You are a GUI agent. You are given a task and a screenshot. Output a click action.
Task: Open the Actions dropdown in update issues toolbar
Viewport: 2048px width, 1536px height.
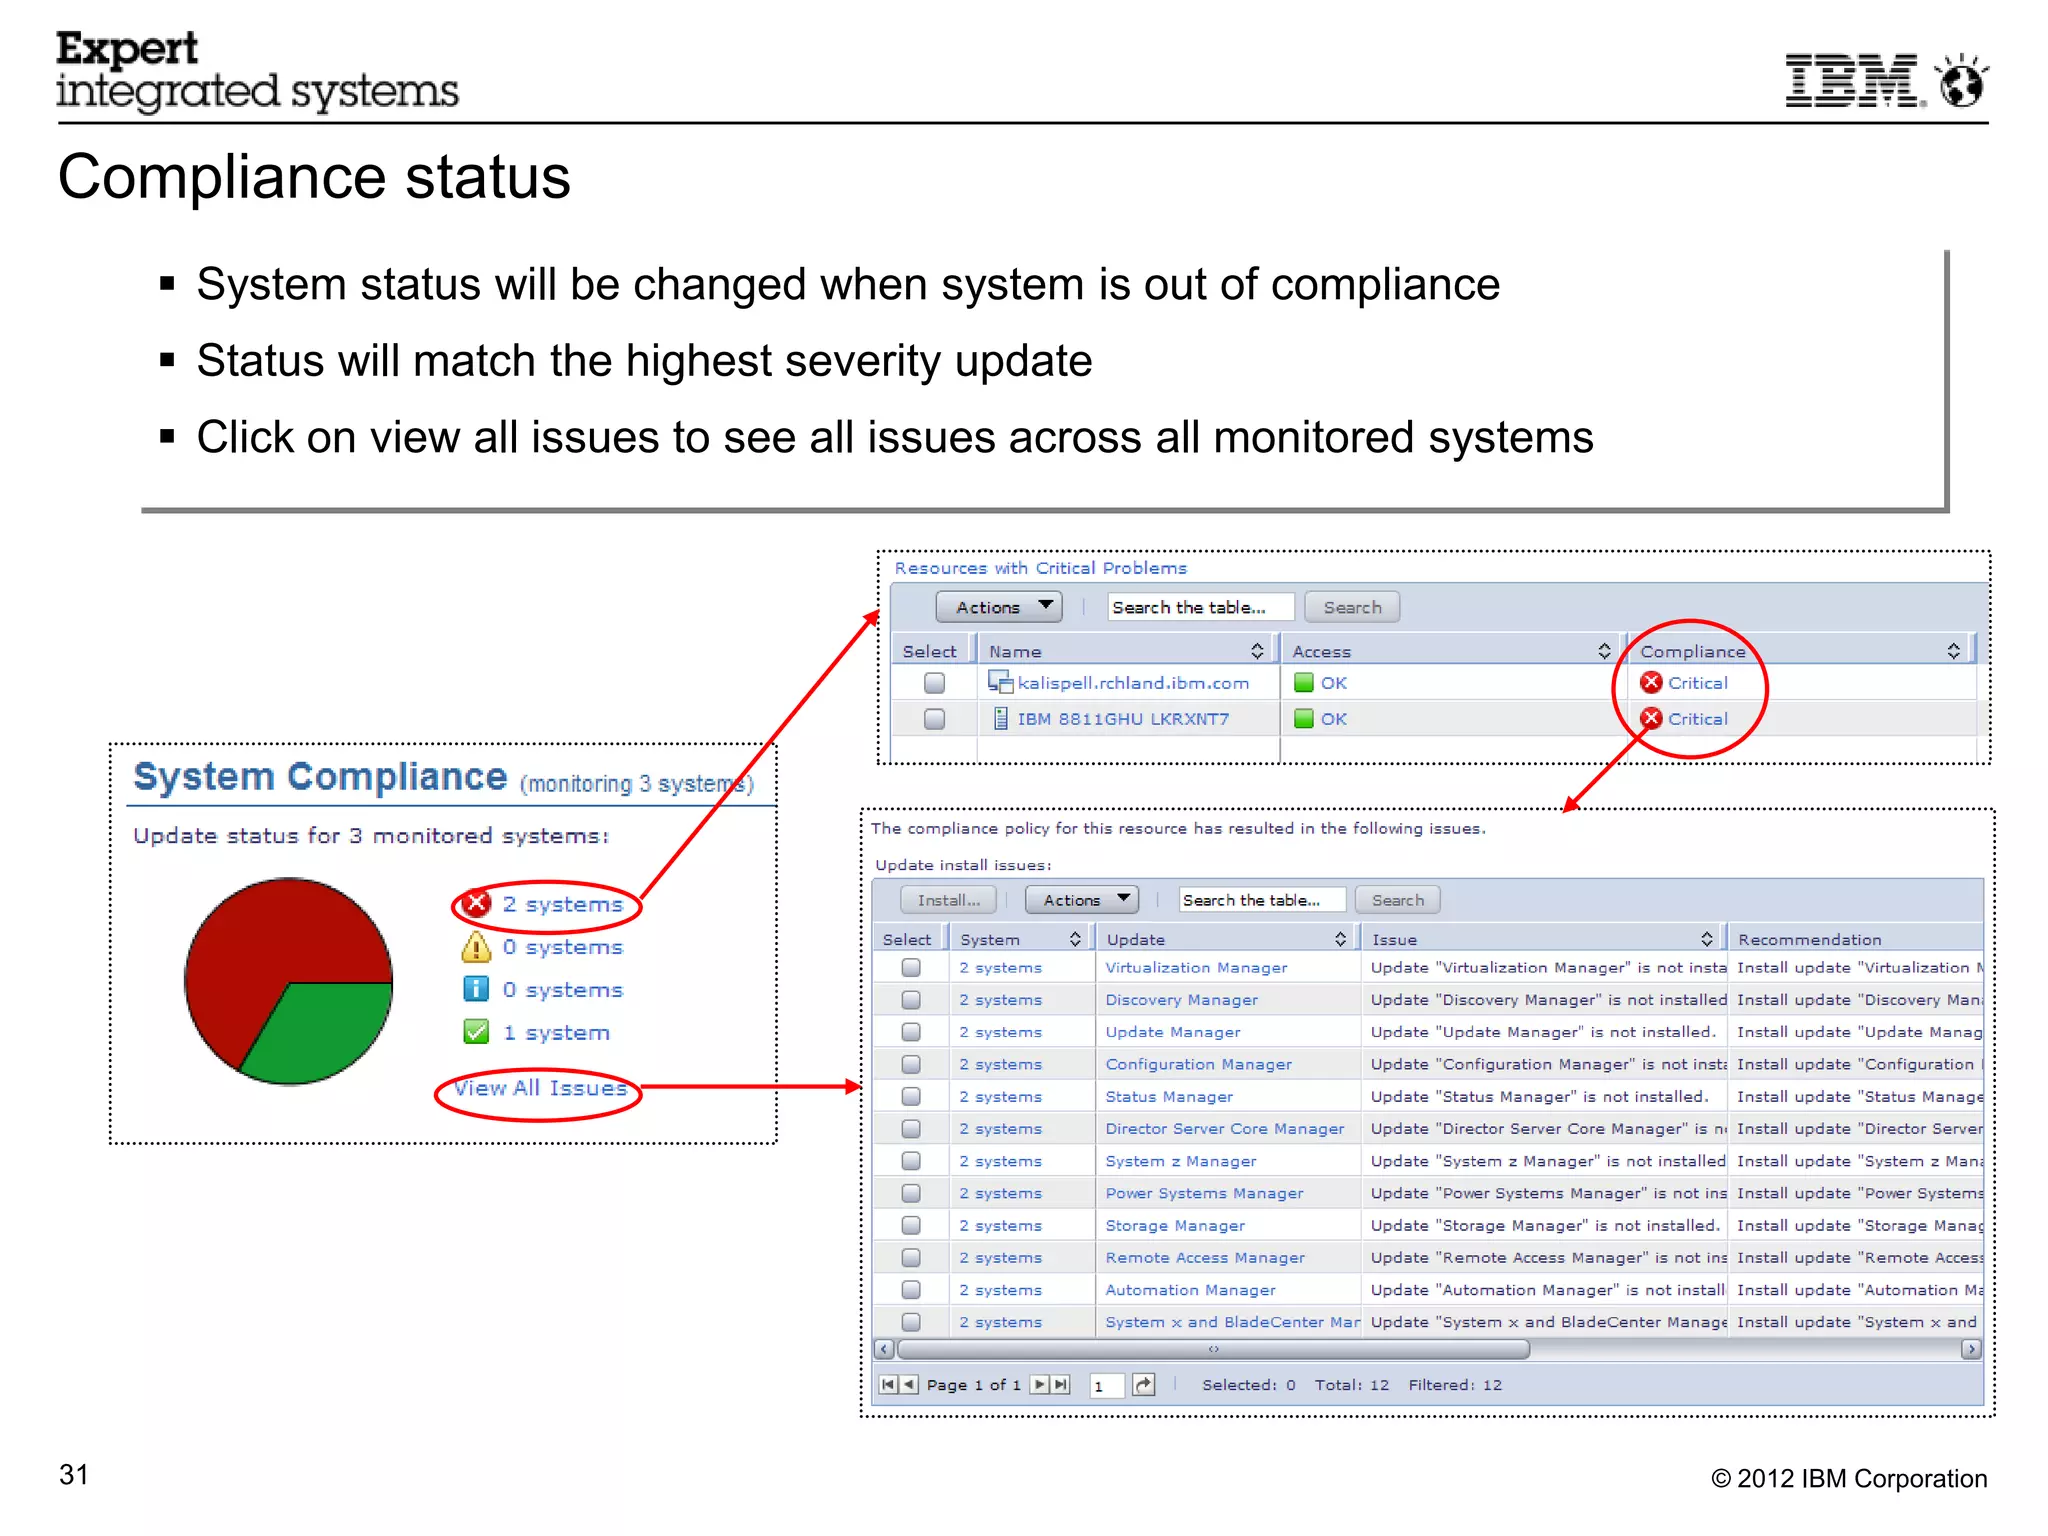point(1082,900)
